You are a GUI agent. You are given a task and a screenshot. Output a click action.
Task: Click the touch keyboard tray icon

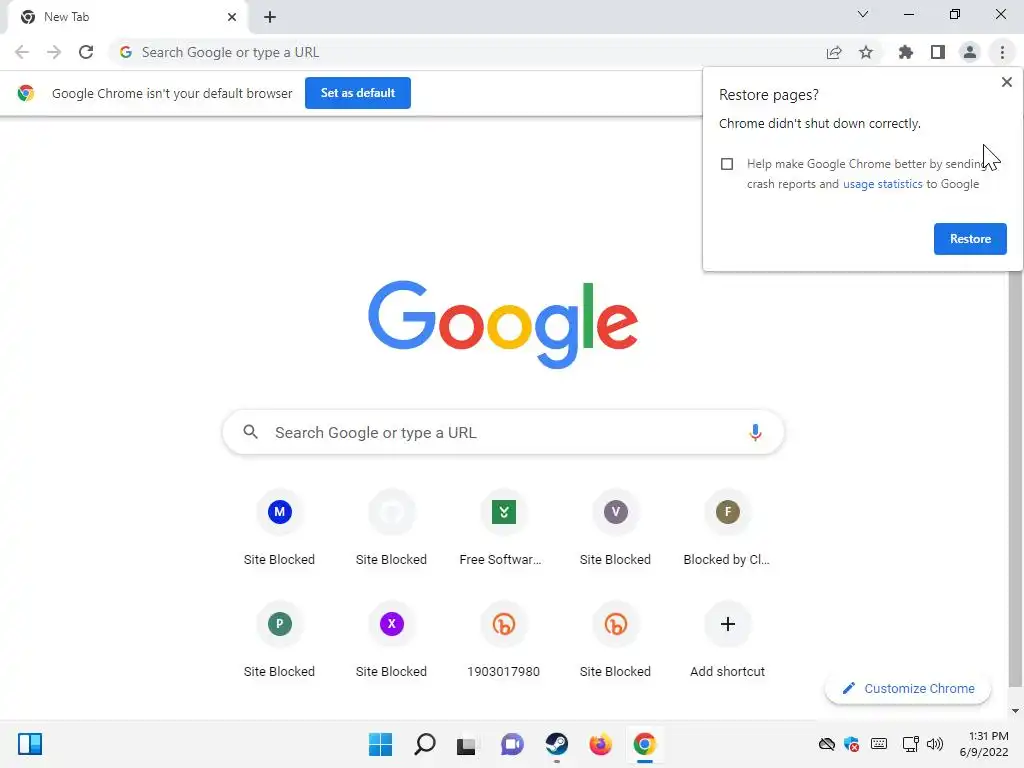(x=879, y=744)
